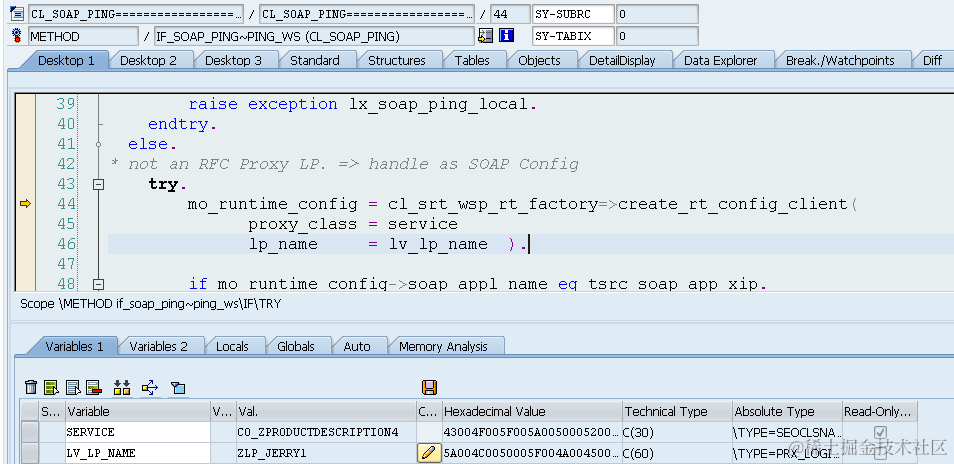Click code line 44 with mo_runtime_config
Viewport: 954px width, 464px height.
pyautogui.click(x=522, y=204)
